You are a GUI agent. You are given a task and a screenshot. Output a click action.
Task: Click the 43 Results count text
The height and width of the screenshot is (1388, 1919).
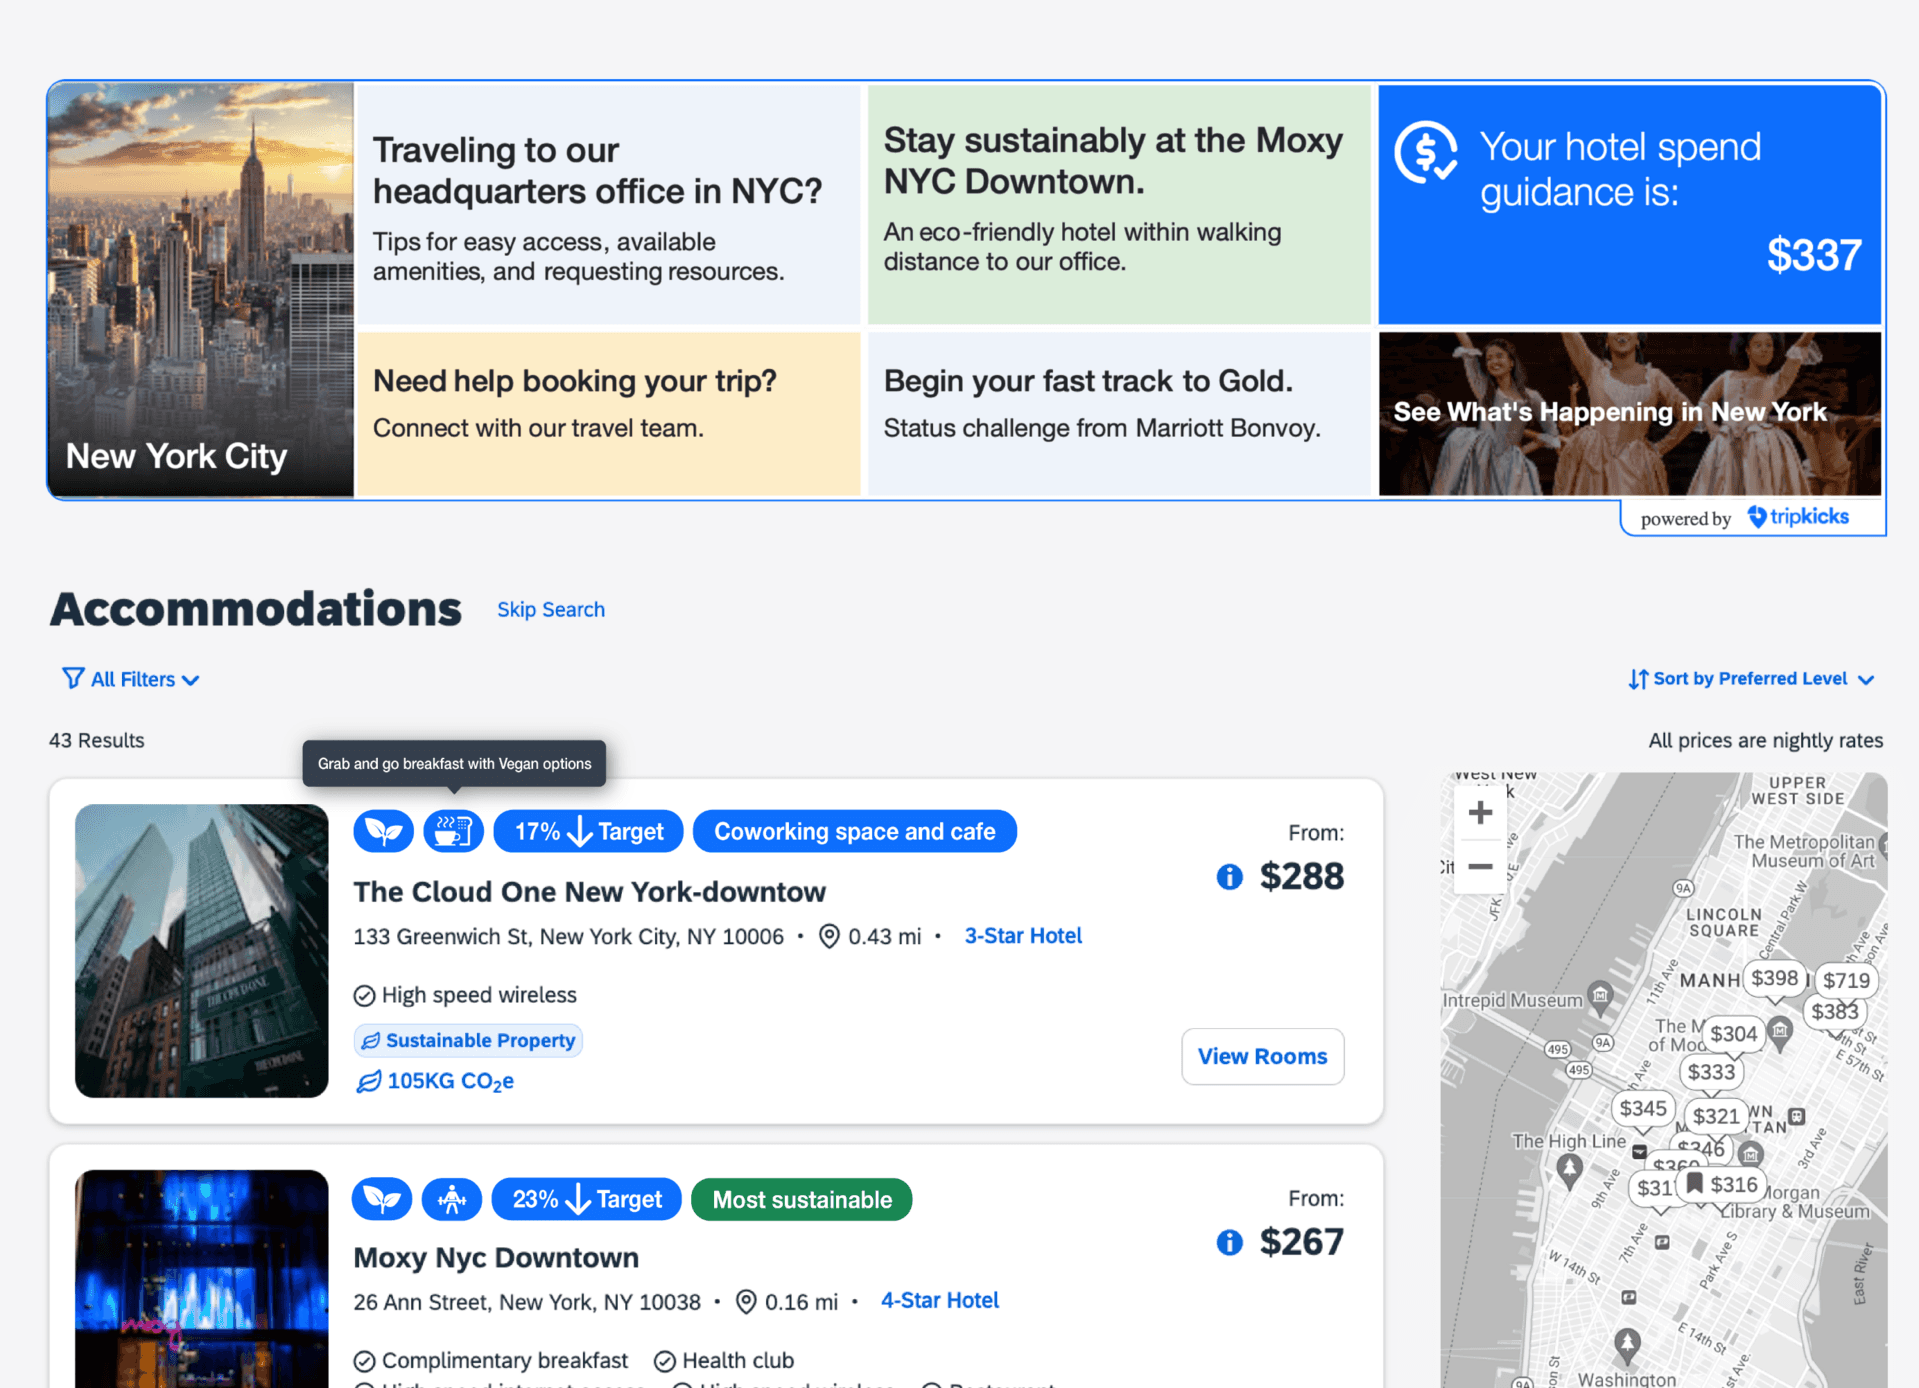[x=97, y=740]
